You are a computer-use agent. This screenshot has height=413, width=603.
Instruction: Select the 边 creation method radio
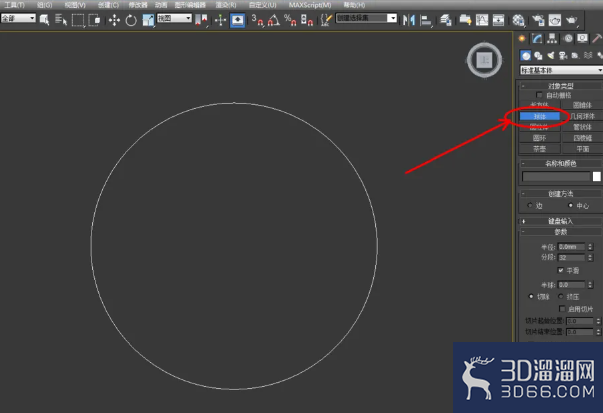(x=530, y=206)
